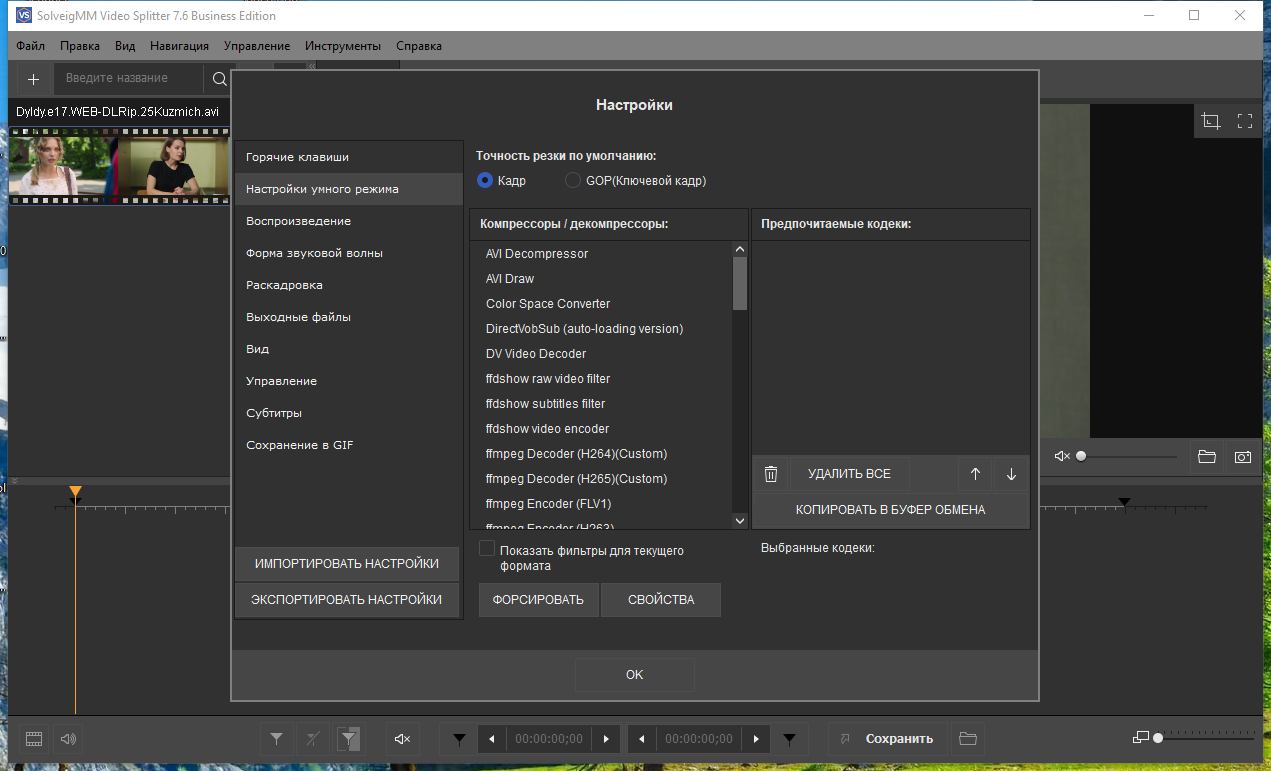Click the speaker waveform icon in bottom toolbar
The width and height of the screenshot is (1271, 771).
[68, 739]
